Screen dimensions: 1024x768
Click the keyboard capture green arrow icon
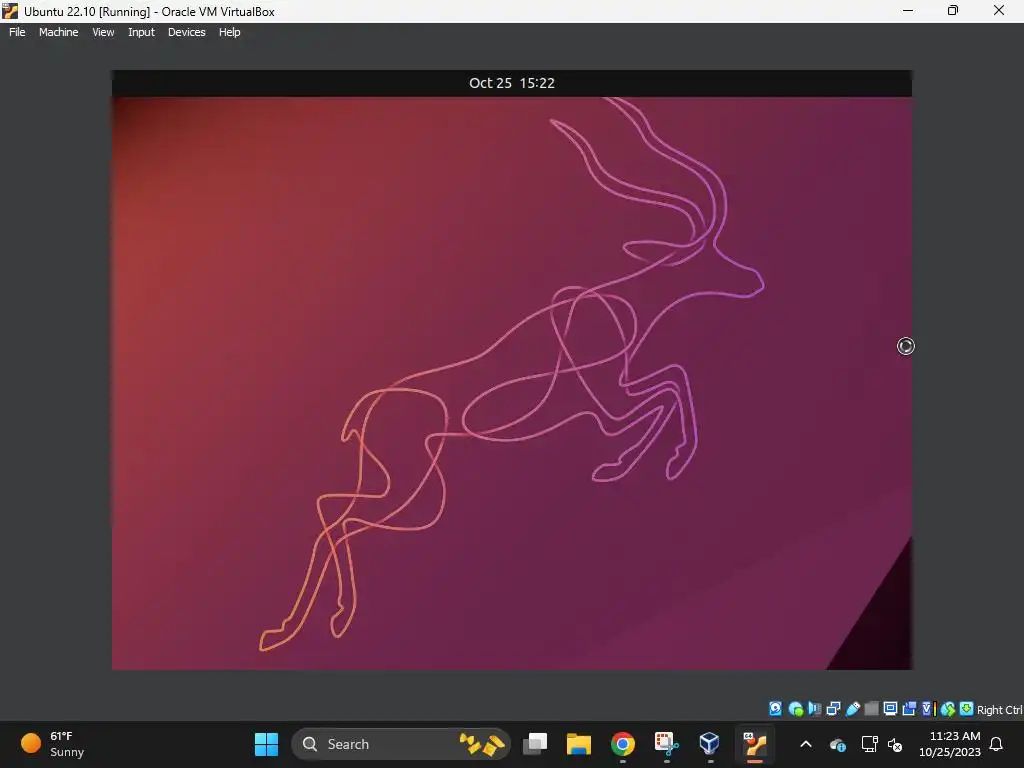(x=967, y=709)
